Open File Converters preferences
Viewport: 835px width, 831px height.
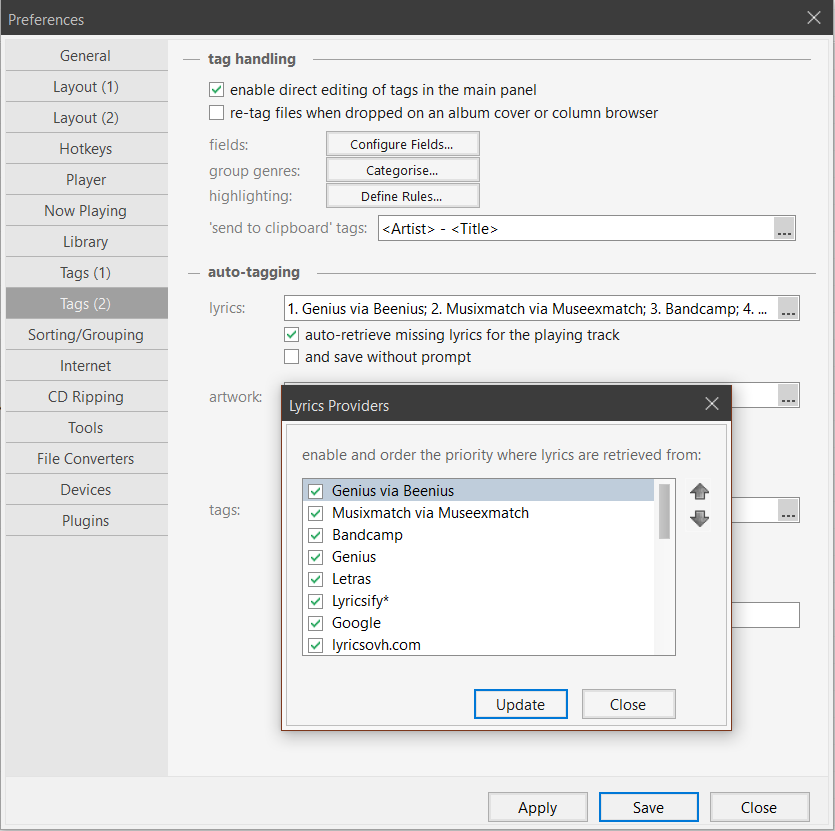pyautogui.click(x=86, y=458)
